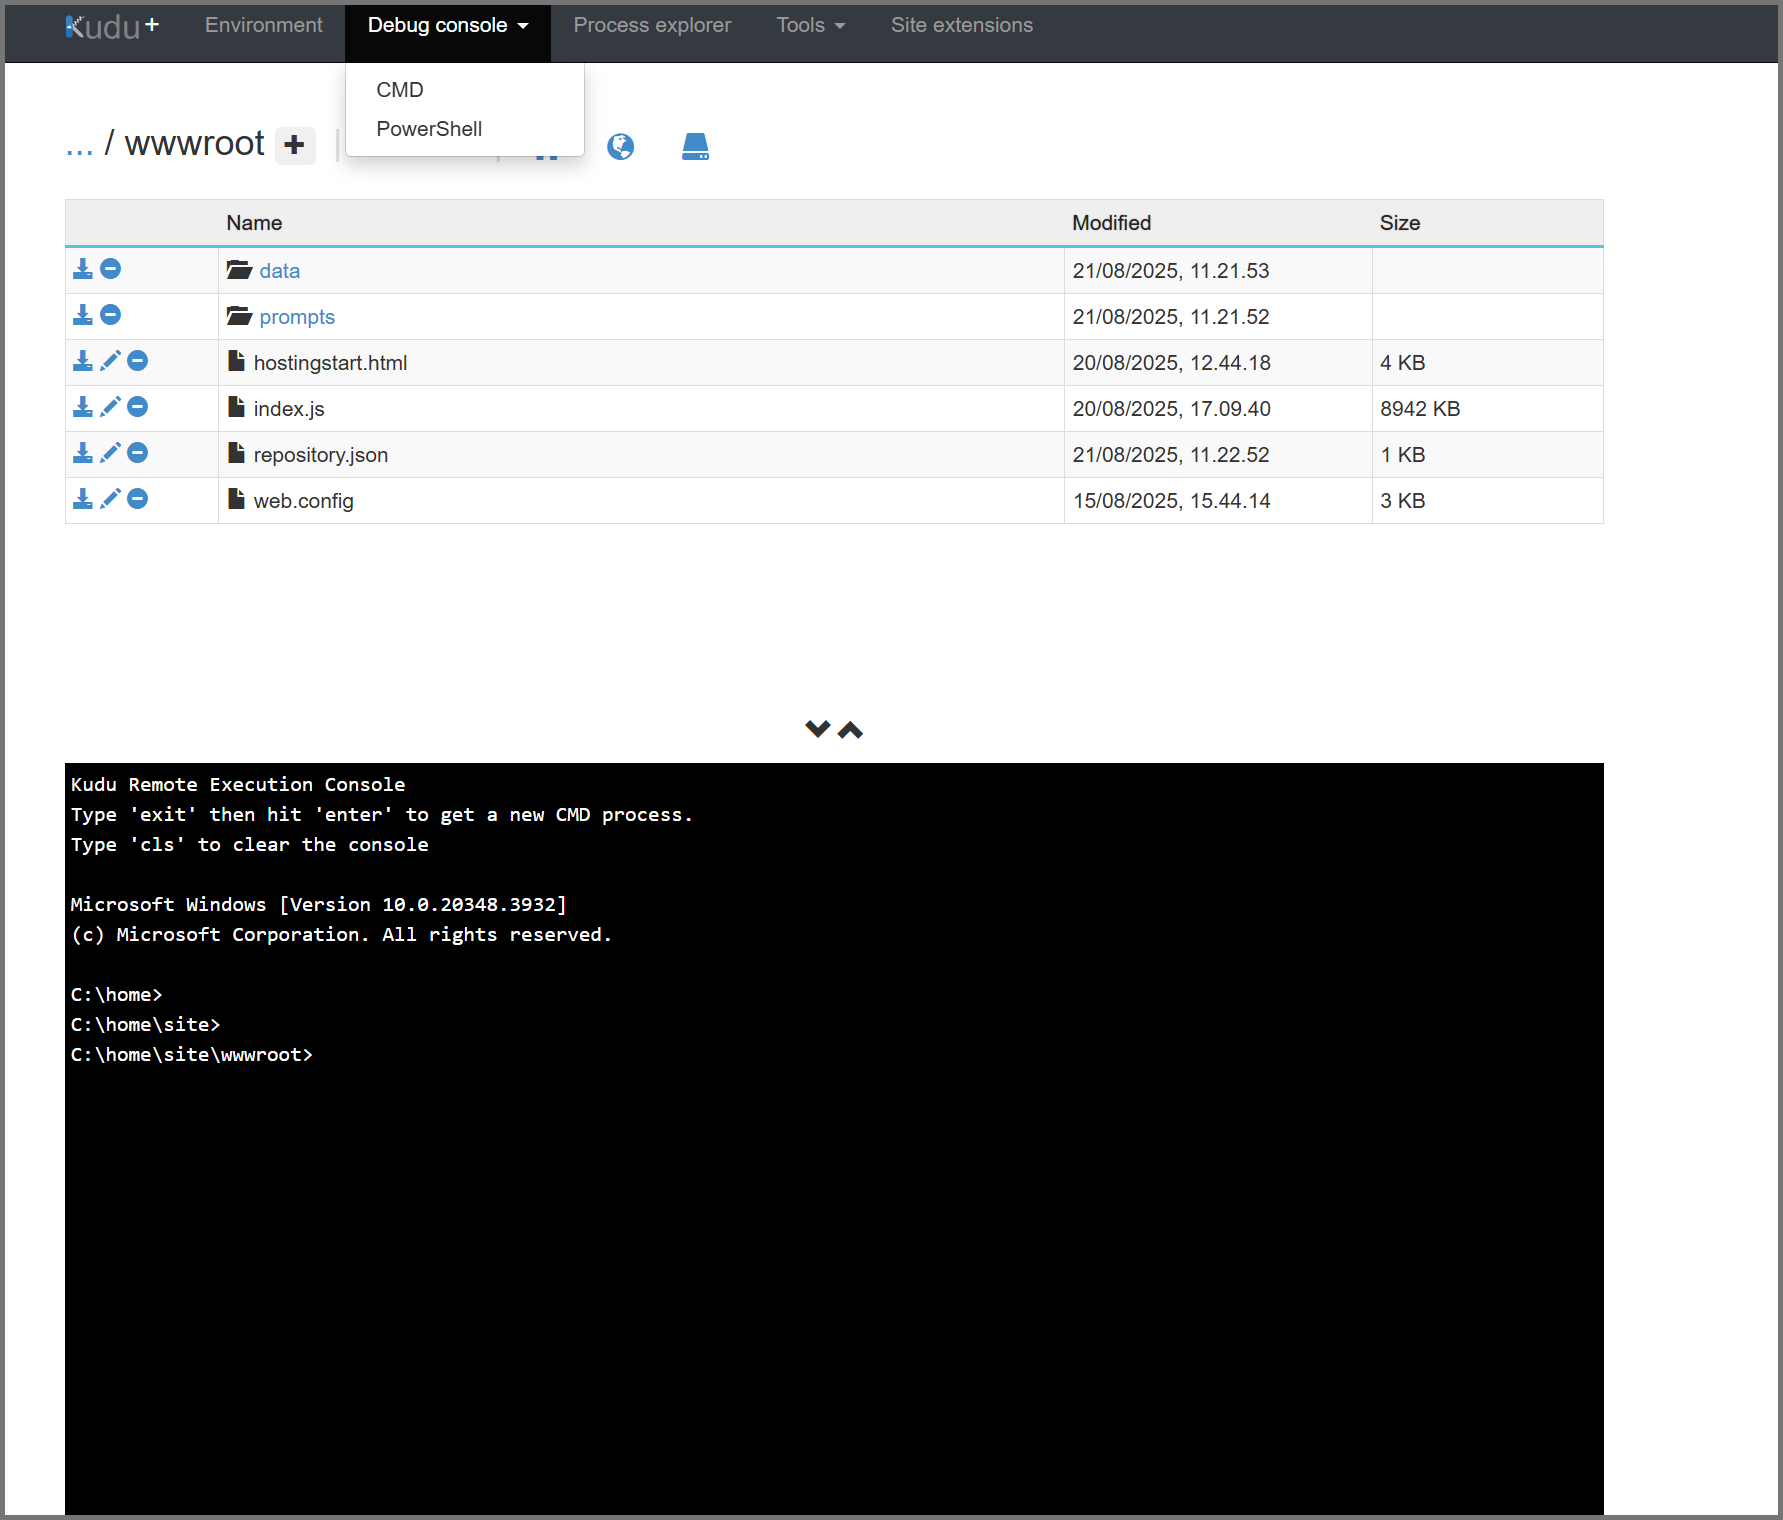Go to Site extensions
This screenshot has height=1520, width=1783.
point(961,25)
